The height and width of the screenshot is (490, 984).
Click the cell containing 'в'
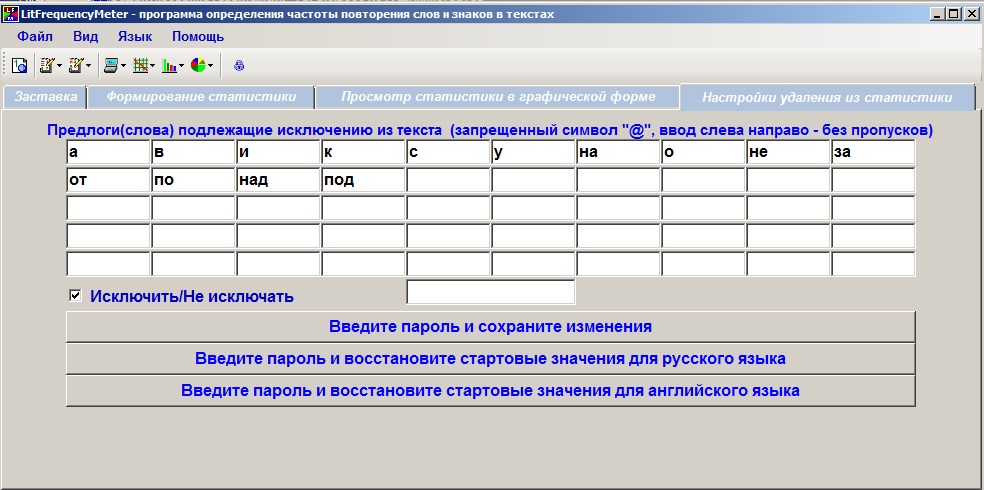[193, 152]
